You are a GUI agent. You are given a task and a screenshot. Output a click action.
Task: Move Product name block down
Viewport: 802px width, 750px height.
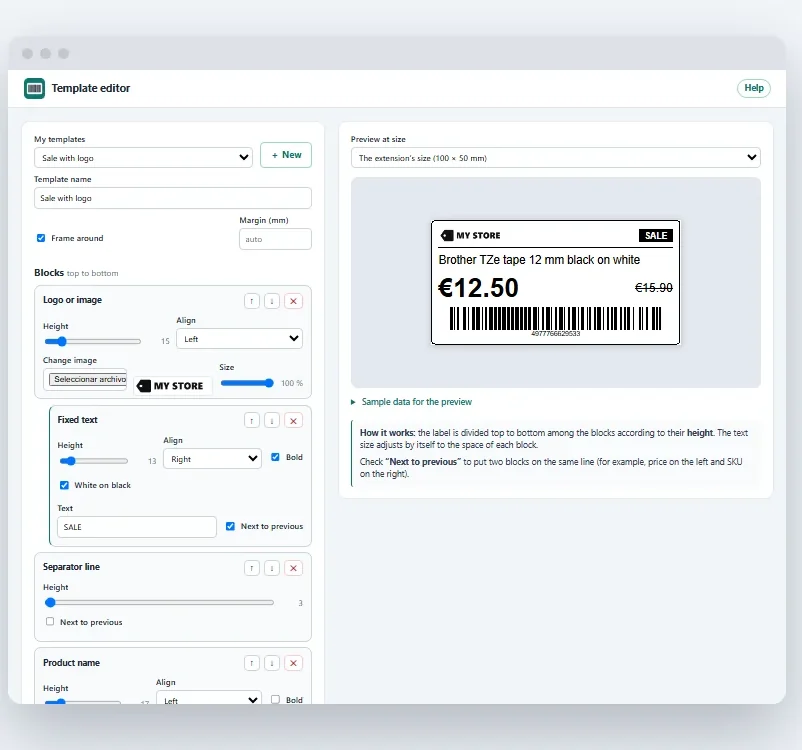pos(272,663)
